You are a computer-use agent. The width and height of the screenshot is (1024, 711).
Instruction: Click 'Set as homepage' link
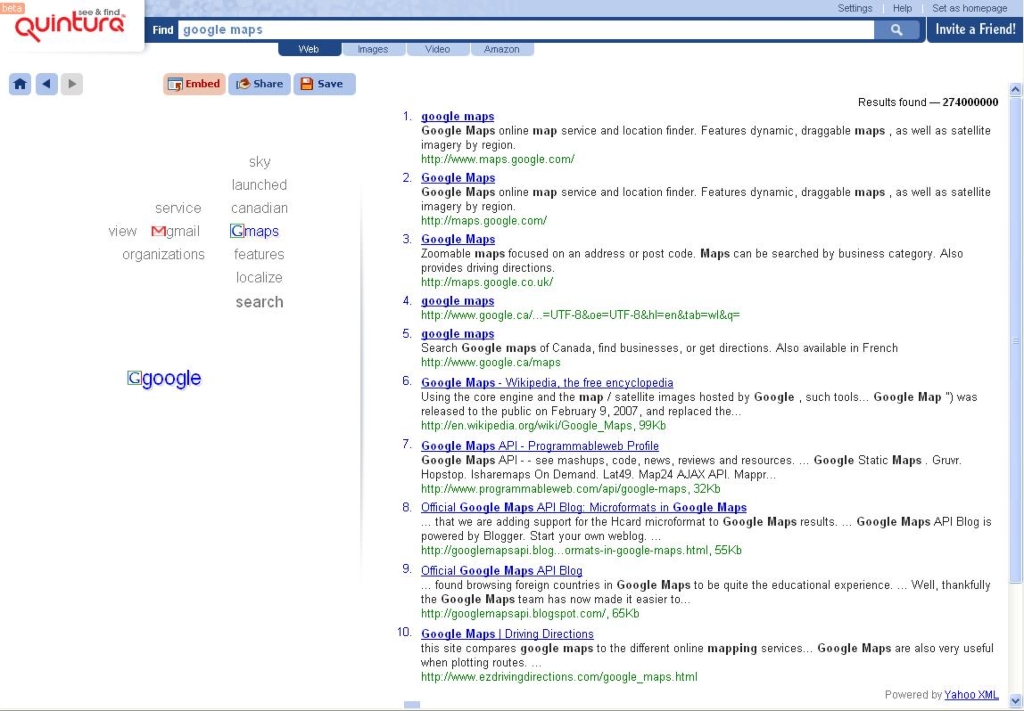(970, 8)
